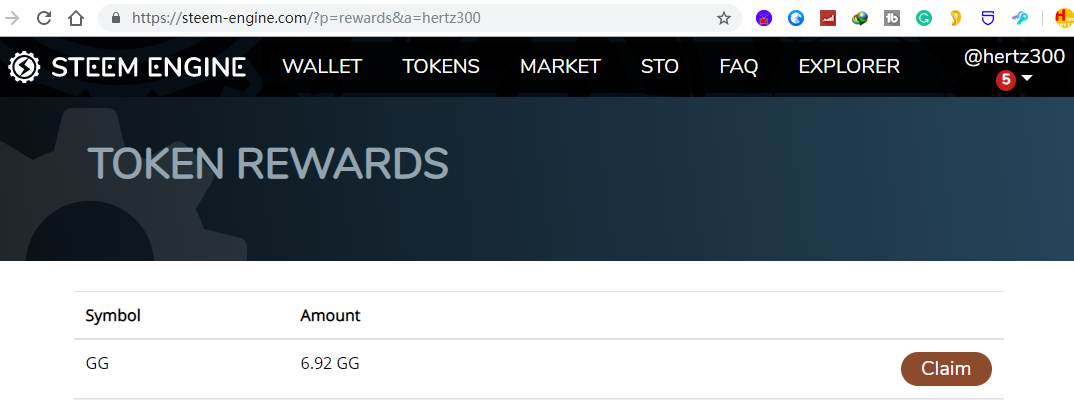The width and height of the screenshot is (1074, 400).
Task: Open the purple TV extension icon
Action: (x=764, y=18)
